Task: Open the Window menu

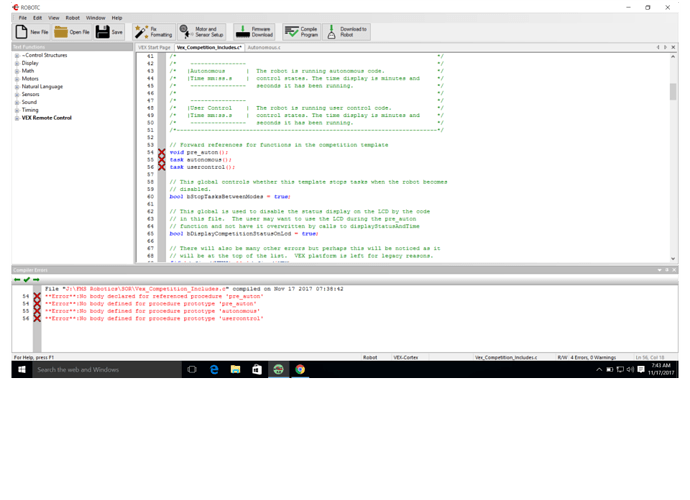Action: tap(95, 18)
